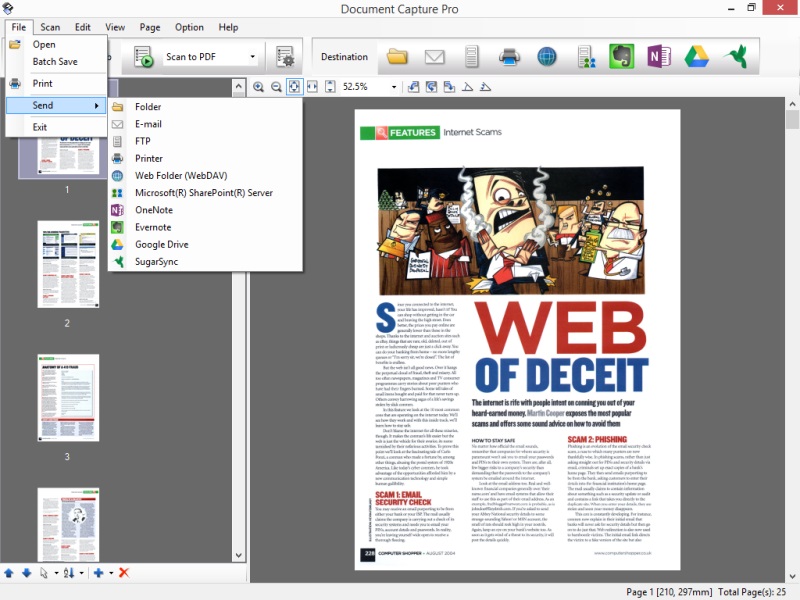This screenshot has width=800, height=600.
Task: Open the Scan to PDF job dropdown
Action: [252, 57]
